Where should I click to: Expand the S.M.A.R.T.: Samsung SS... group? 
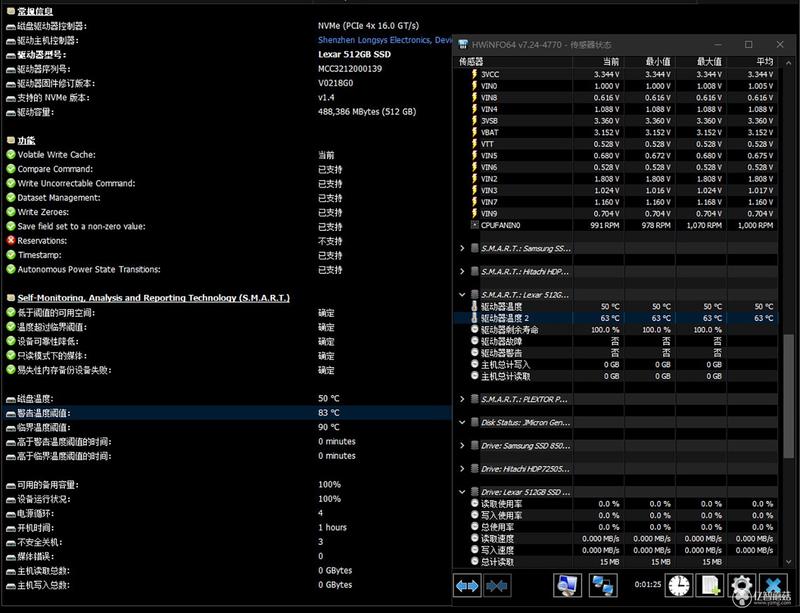click(x=462, y=248)
